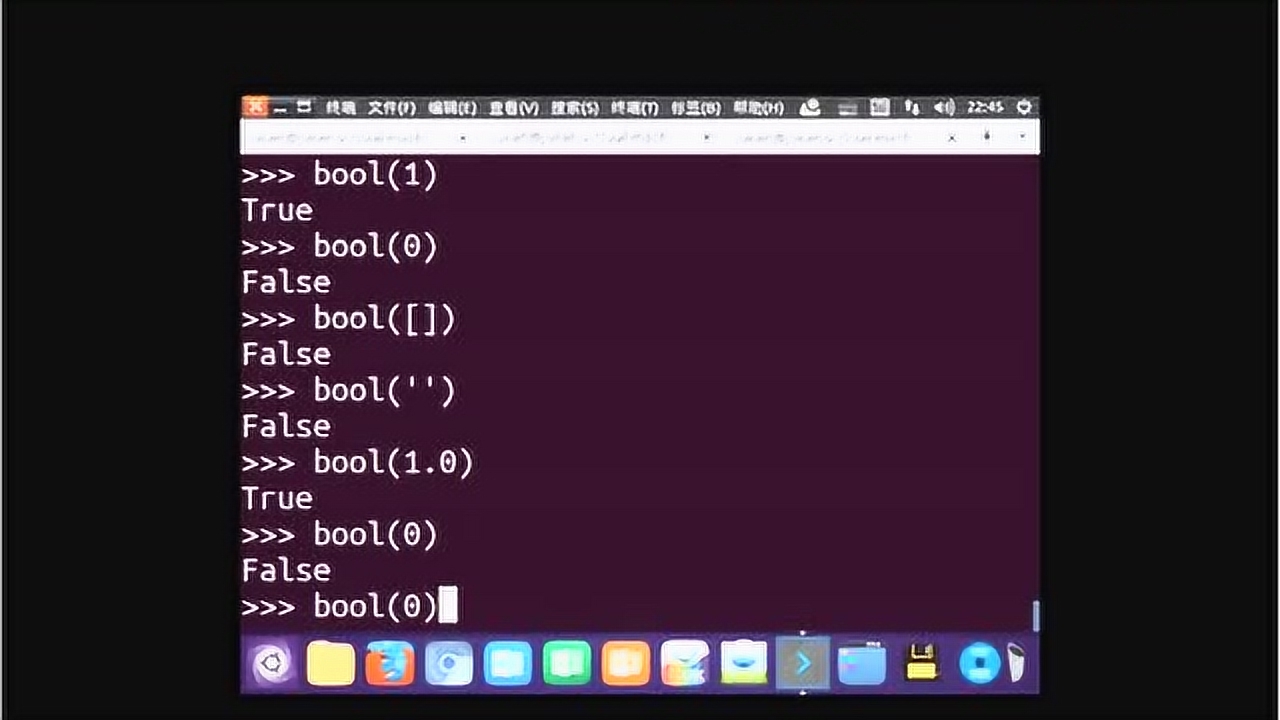Screen dimensions: 1280x720
Task: Launch Firefox from the dock
Action: pos(390,664)
